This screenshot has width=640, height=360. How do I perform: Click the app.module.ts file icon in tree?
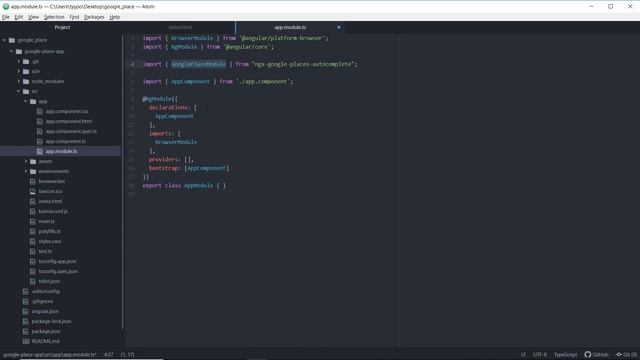(x=40, y=151)
